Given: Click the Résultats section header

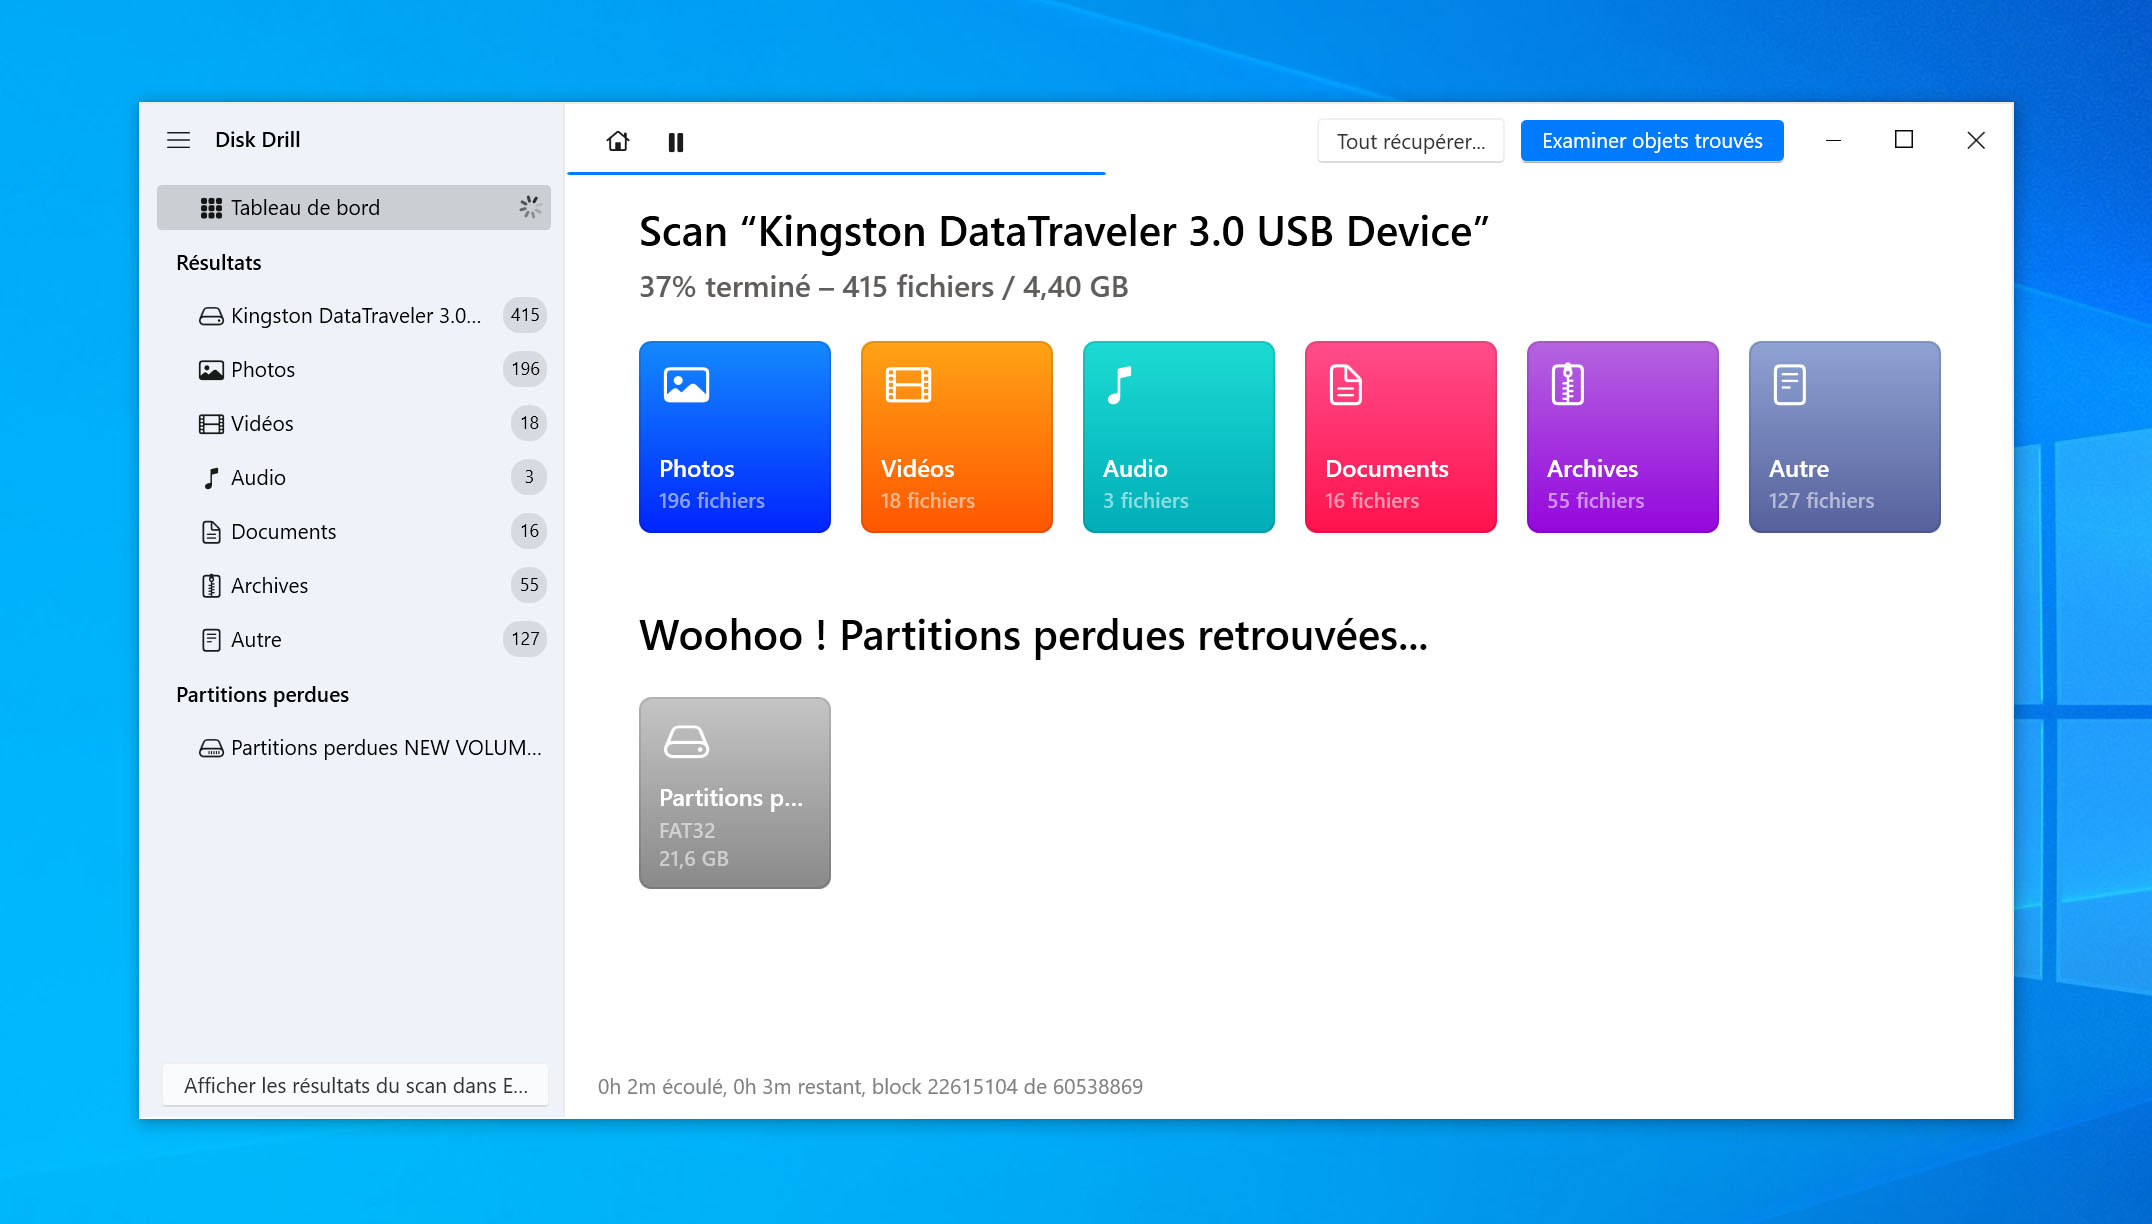Looking at the screenshot, I should pyautogui.click(x=219, y=263).
